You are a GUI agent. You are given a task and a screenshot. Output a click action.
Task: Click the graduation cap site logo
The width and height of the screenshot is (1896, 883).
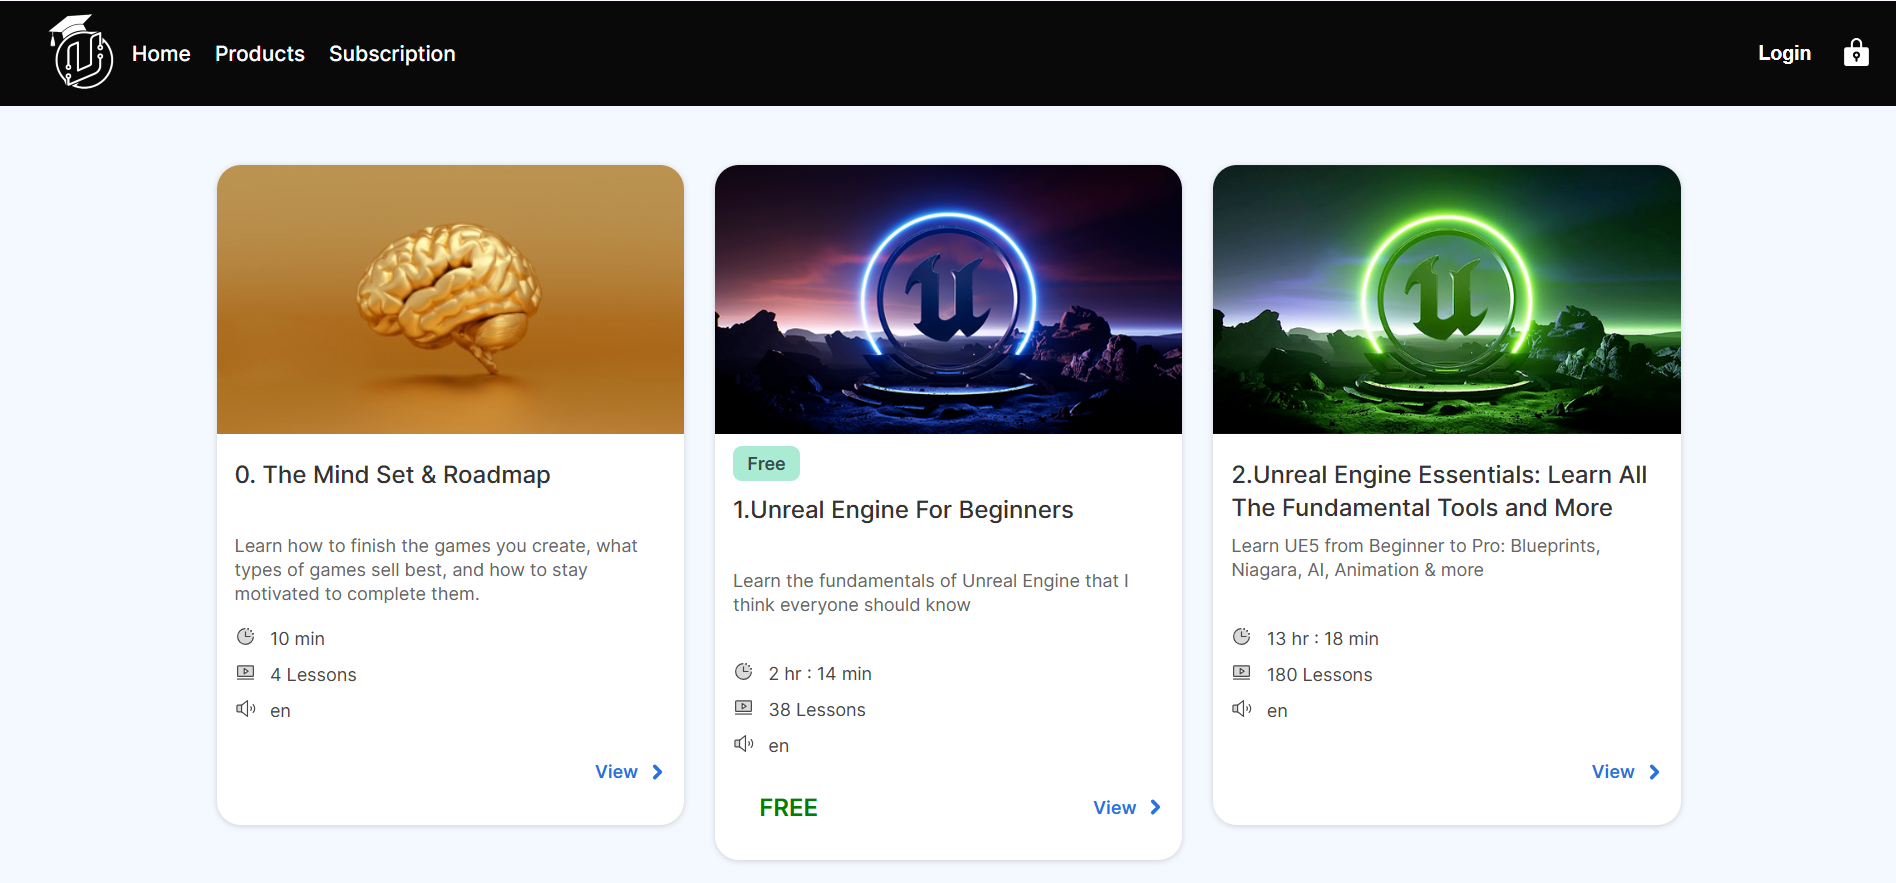[82, 52]
